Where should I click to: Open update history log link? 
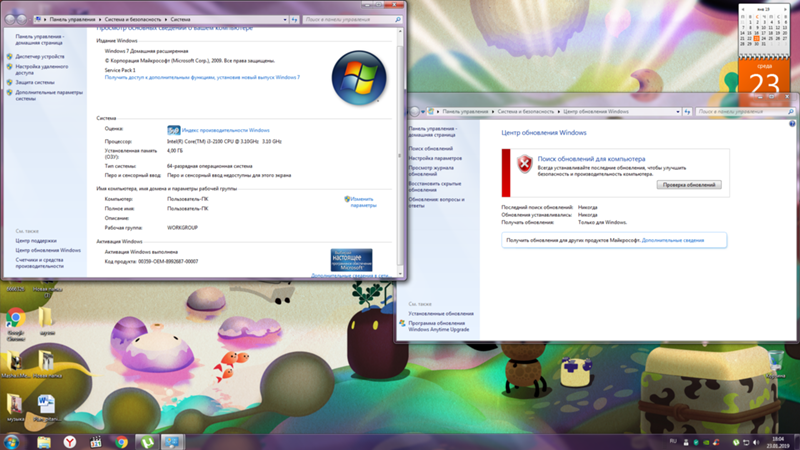pyautogui.click(x=431, y=171)
